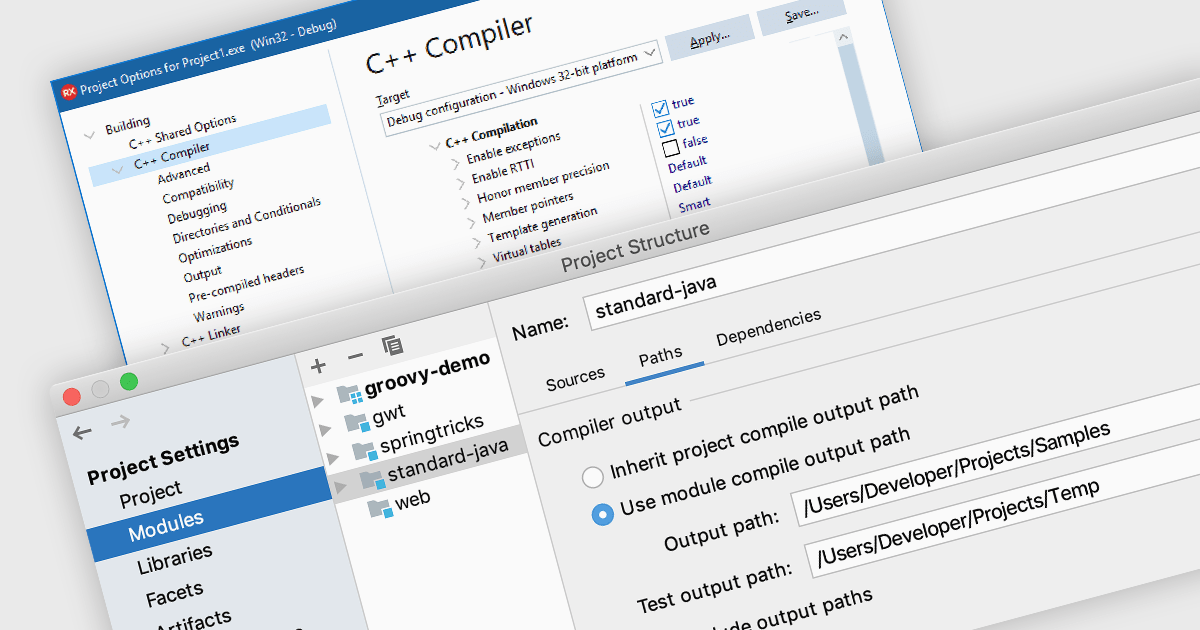1200x630 pixels.
Task: Open the Target configuration dropdown
Action: (650, 52)
